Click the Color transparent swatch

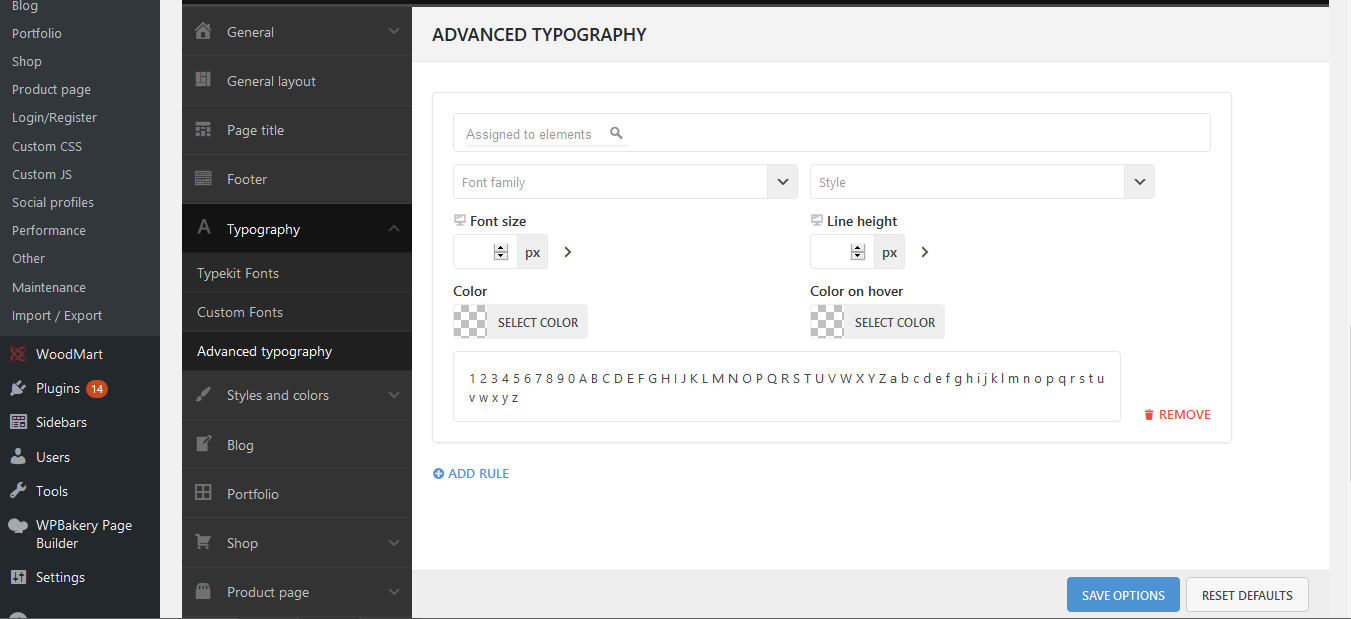470,322
